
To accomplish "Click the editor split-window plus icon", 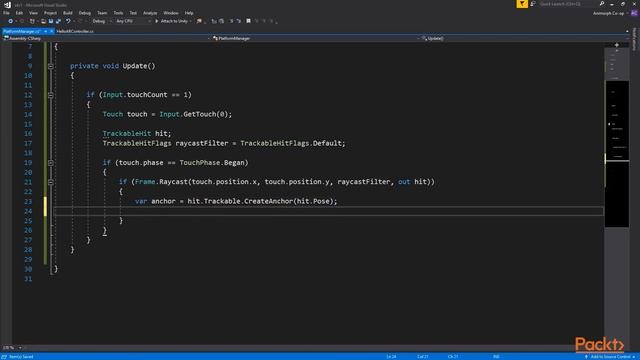I will (x=616, y=45).
